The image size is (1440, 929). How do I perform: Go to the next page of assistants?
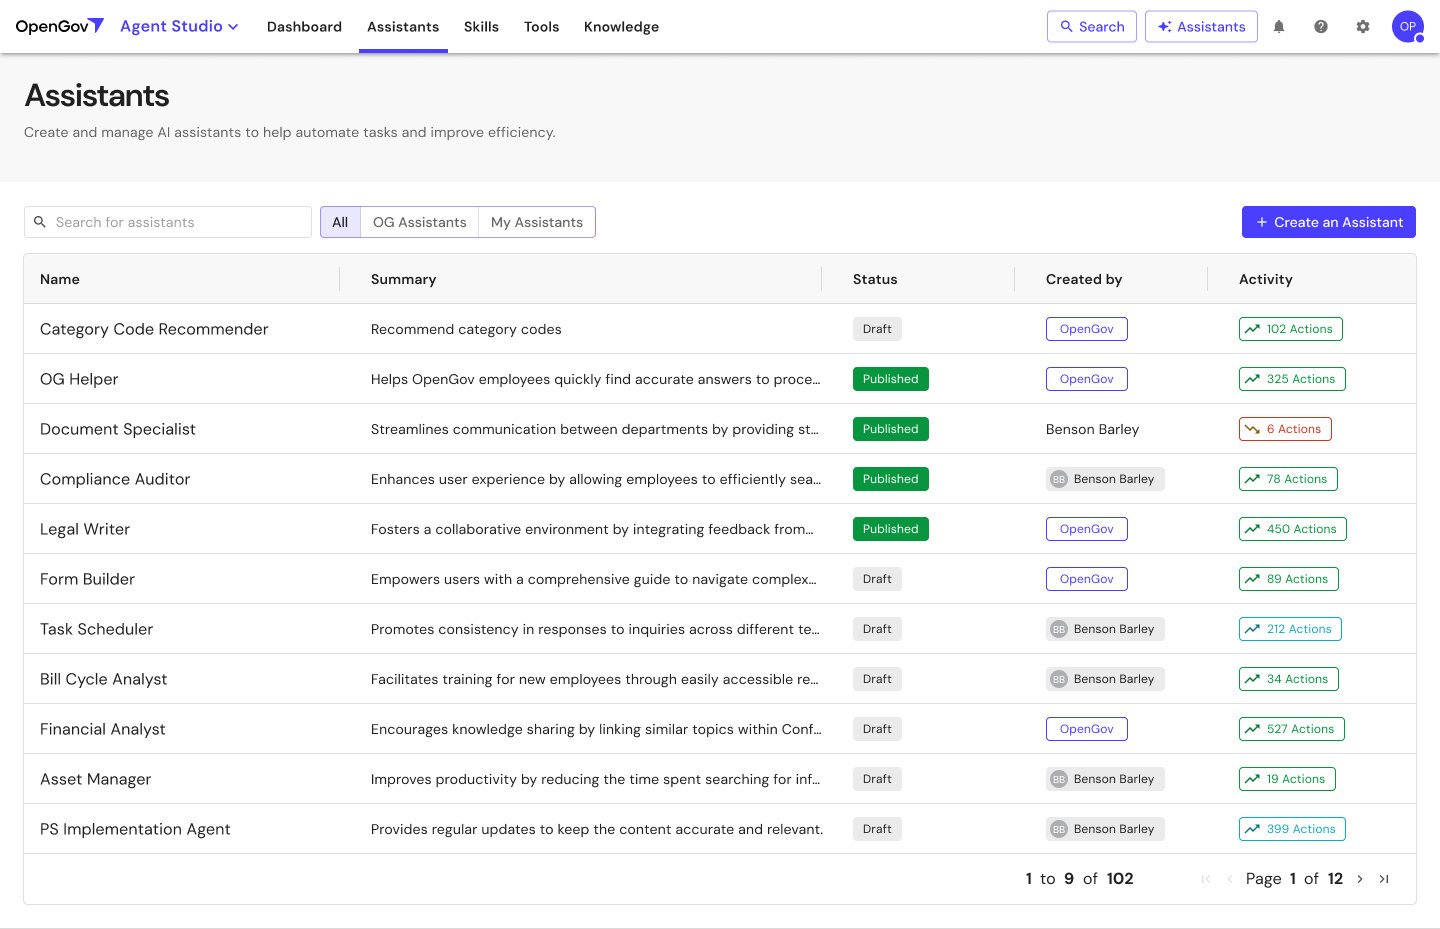point(1360,878)
